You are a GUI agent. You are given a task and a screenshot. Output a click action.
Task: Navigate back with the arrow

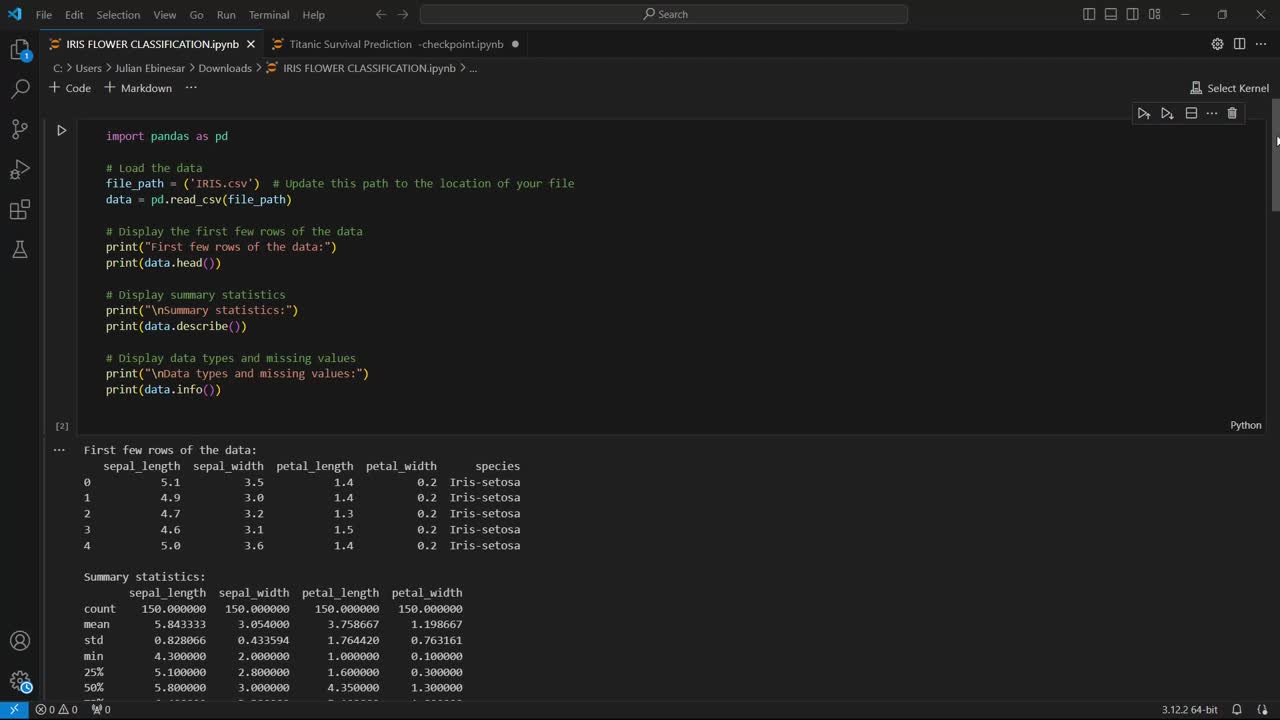381,14
